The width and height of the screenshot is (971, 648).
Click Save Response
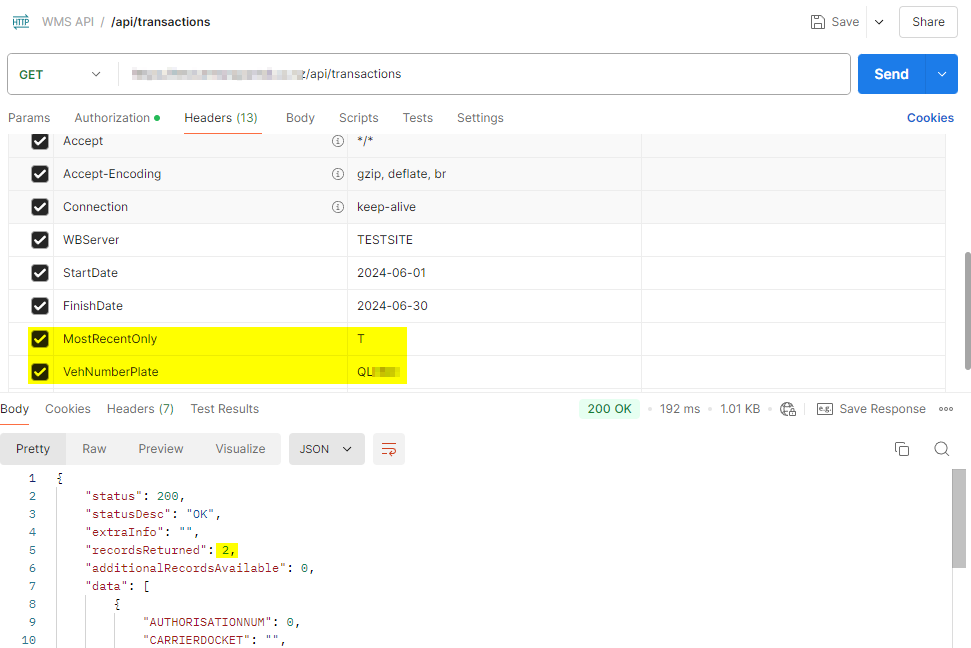pos(882,409)
